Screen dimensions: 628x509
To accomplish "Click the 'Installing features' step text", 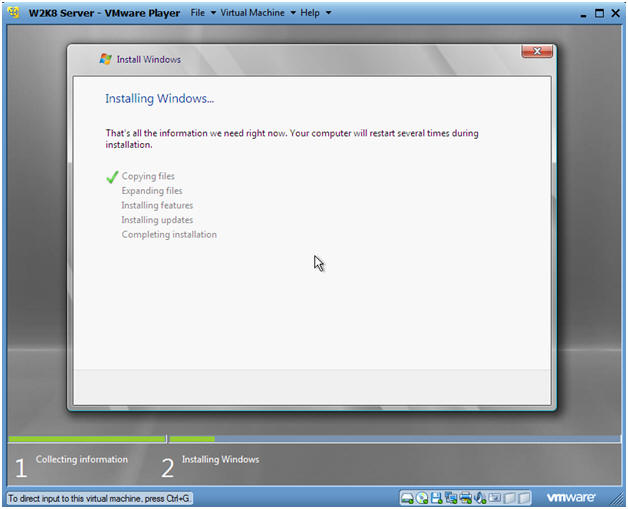I will (x=157, y=205).
